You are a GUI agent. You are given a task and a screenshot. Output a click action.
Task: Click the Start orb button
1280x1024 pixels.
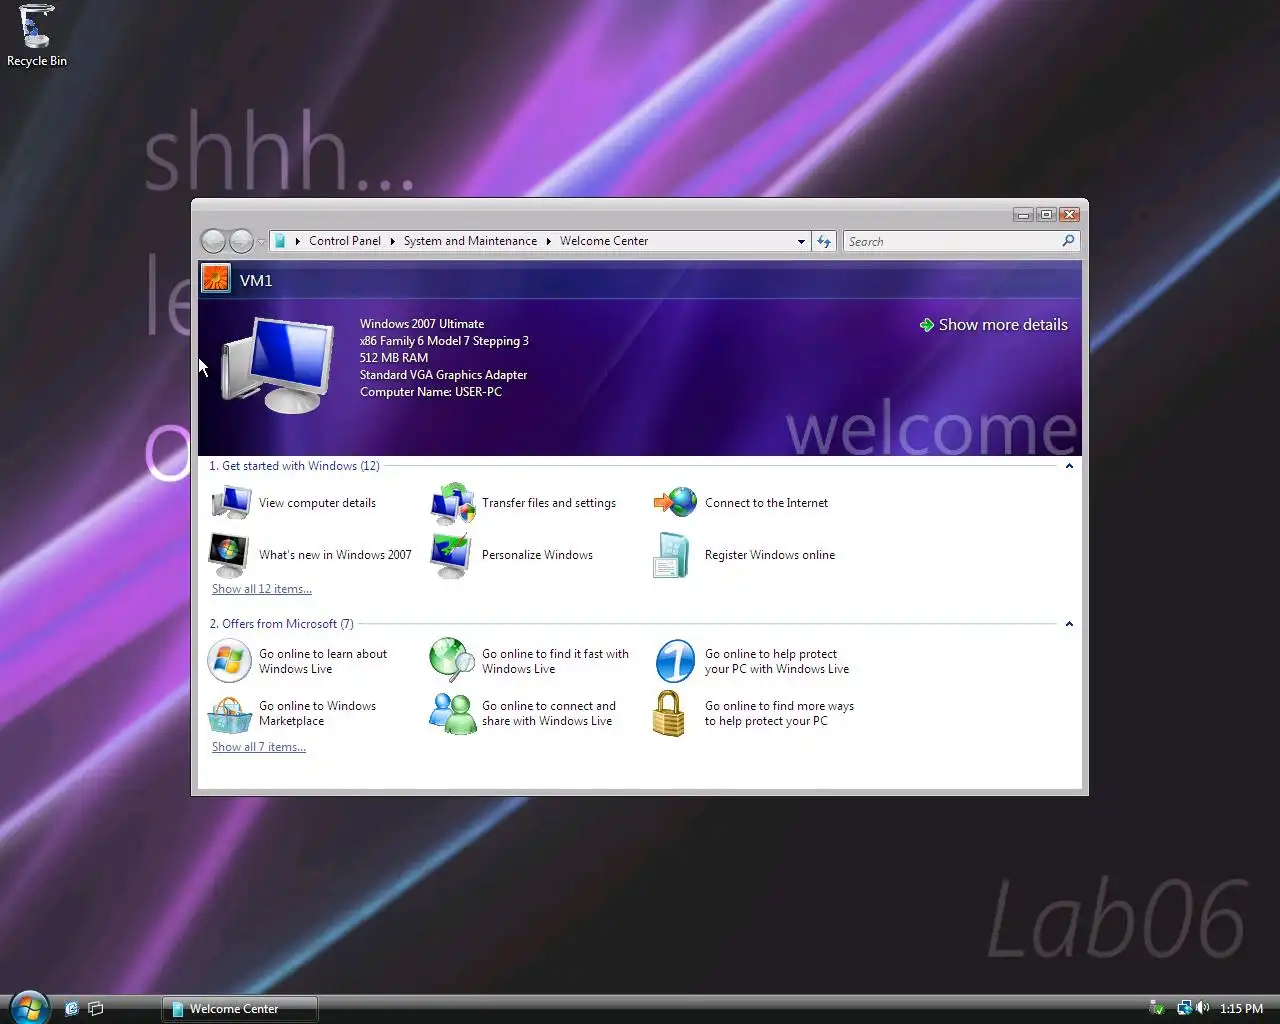tap(28, 1007)
